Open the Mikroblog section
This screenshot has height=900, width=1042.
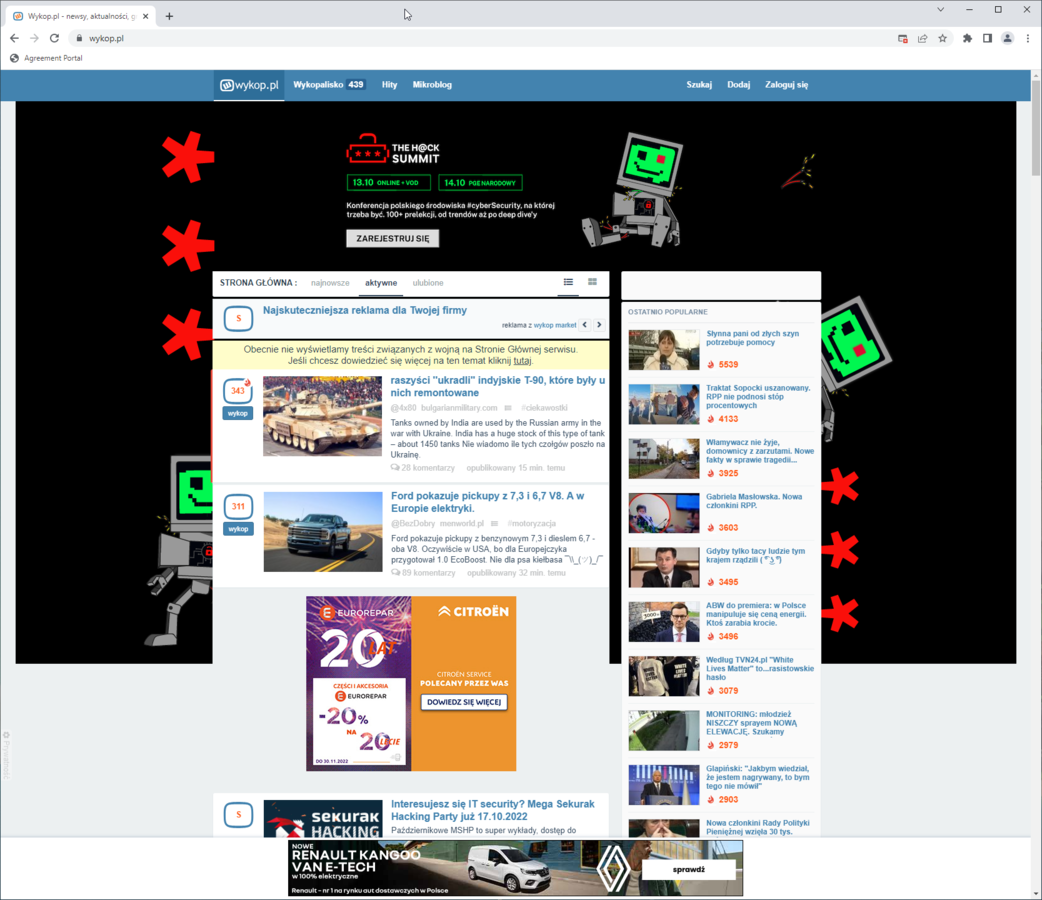432,85
